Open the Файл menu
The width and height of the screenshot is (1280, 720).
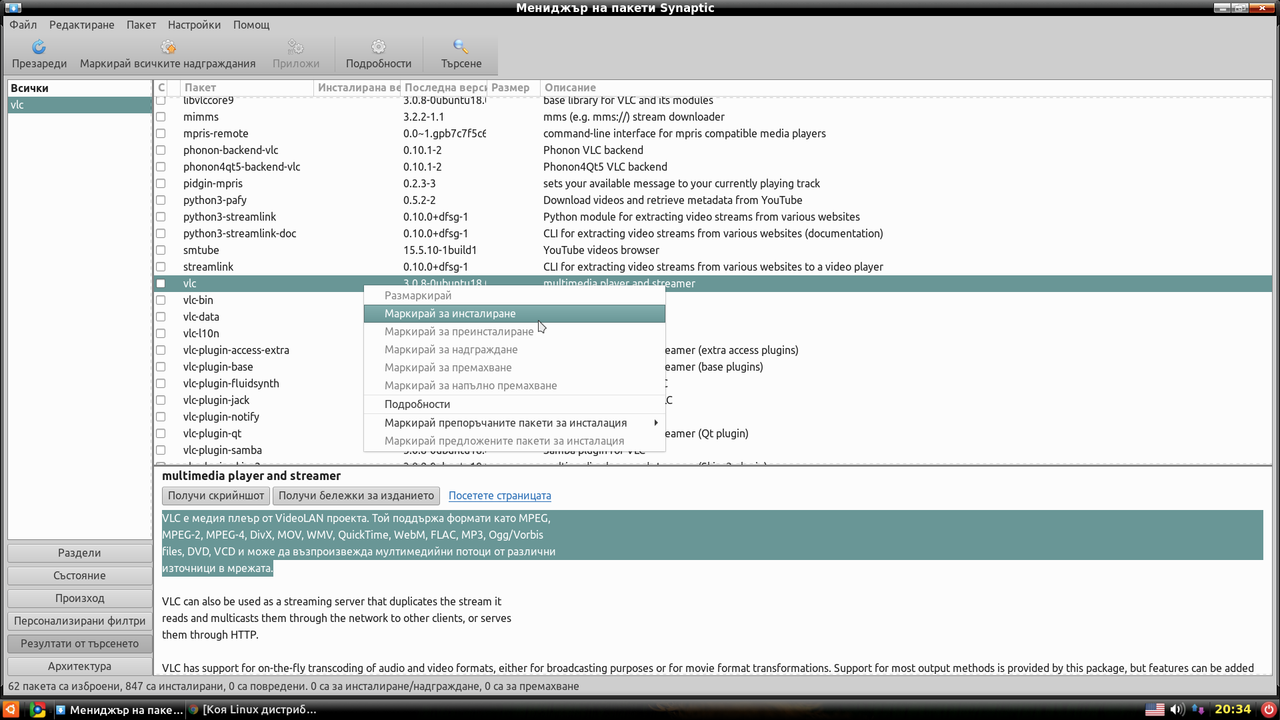23,25
